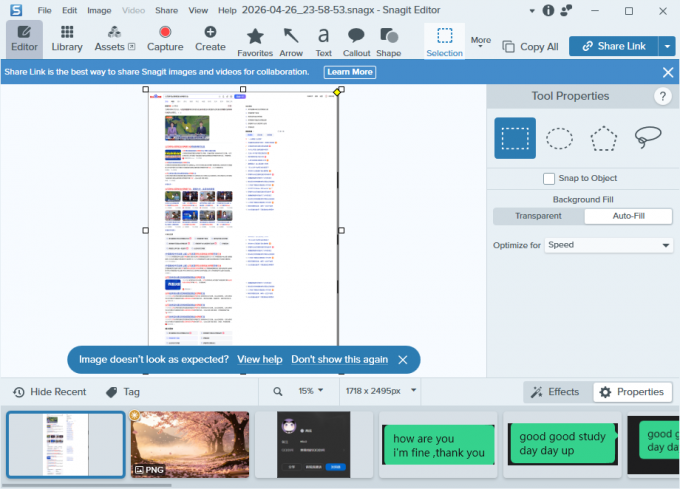This screenshot has width=680, height=489.
Task: Open the Optimize for Speed dropdown
Action: tap(609, 245)
